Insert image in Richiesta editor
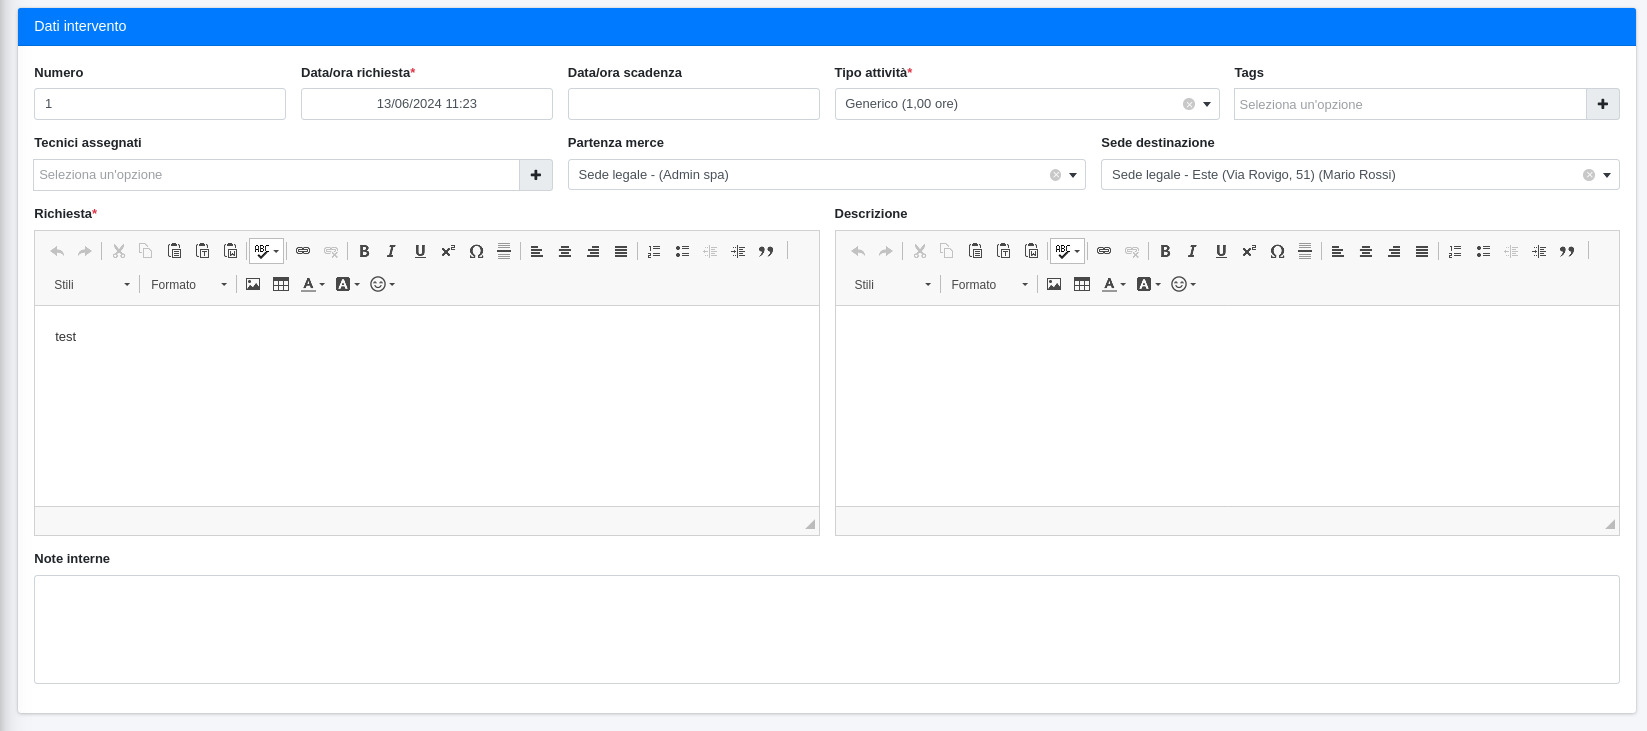 pos(253,285)
